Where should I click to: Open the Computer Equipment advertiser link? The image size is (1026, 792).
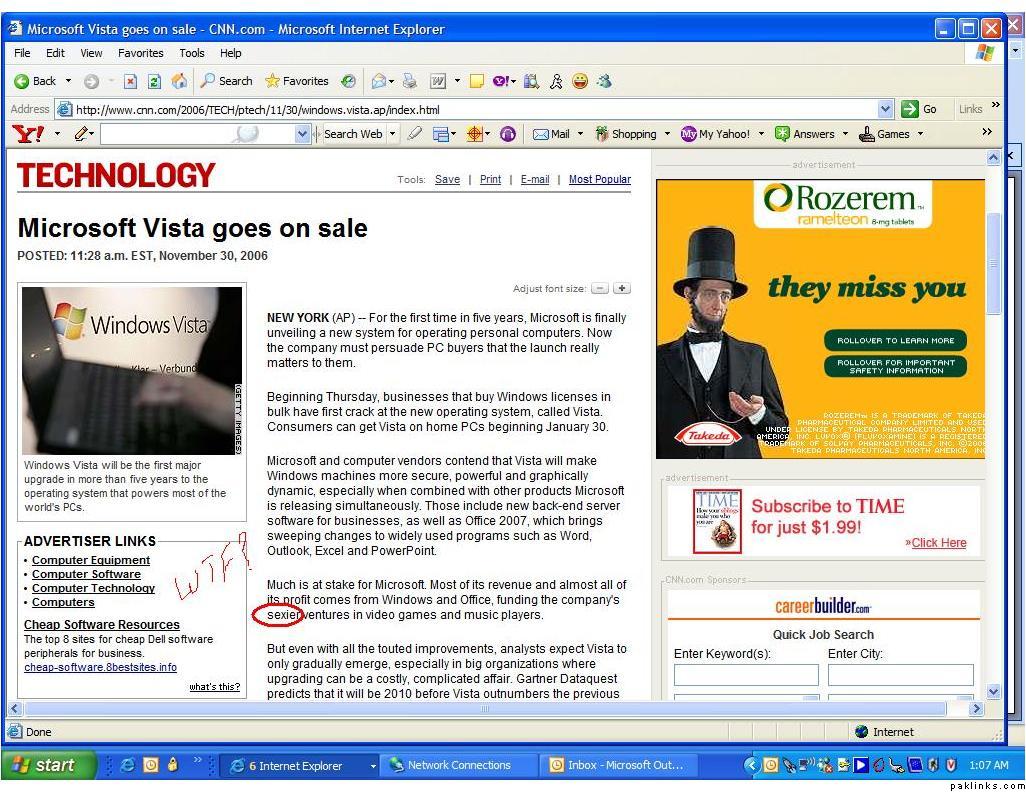(x=91, y=560)
